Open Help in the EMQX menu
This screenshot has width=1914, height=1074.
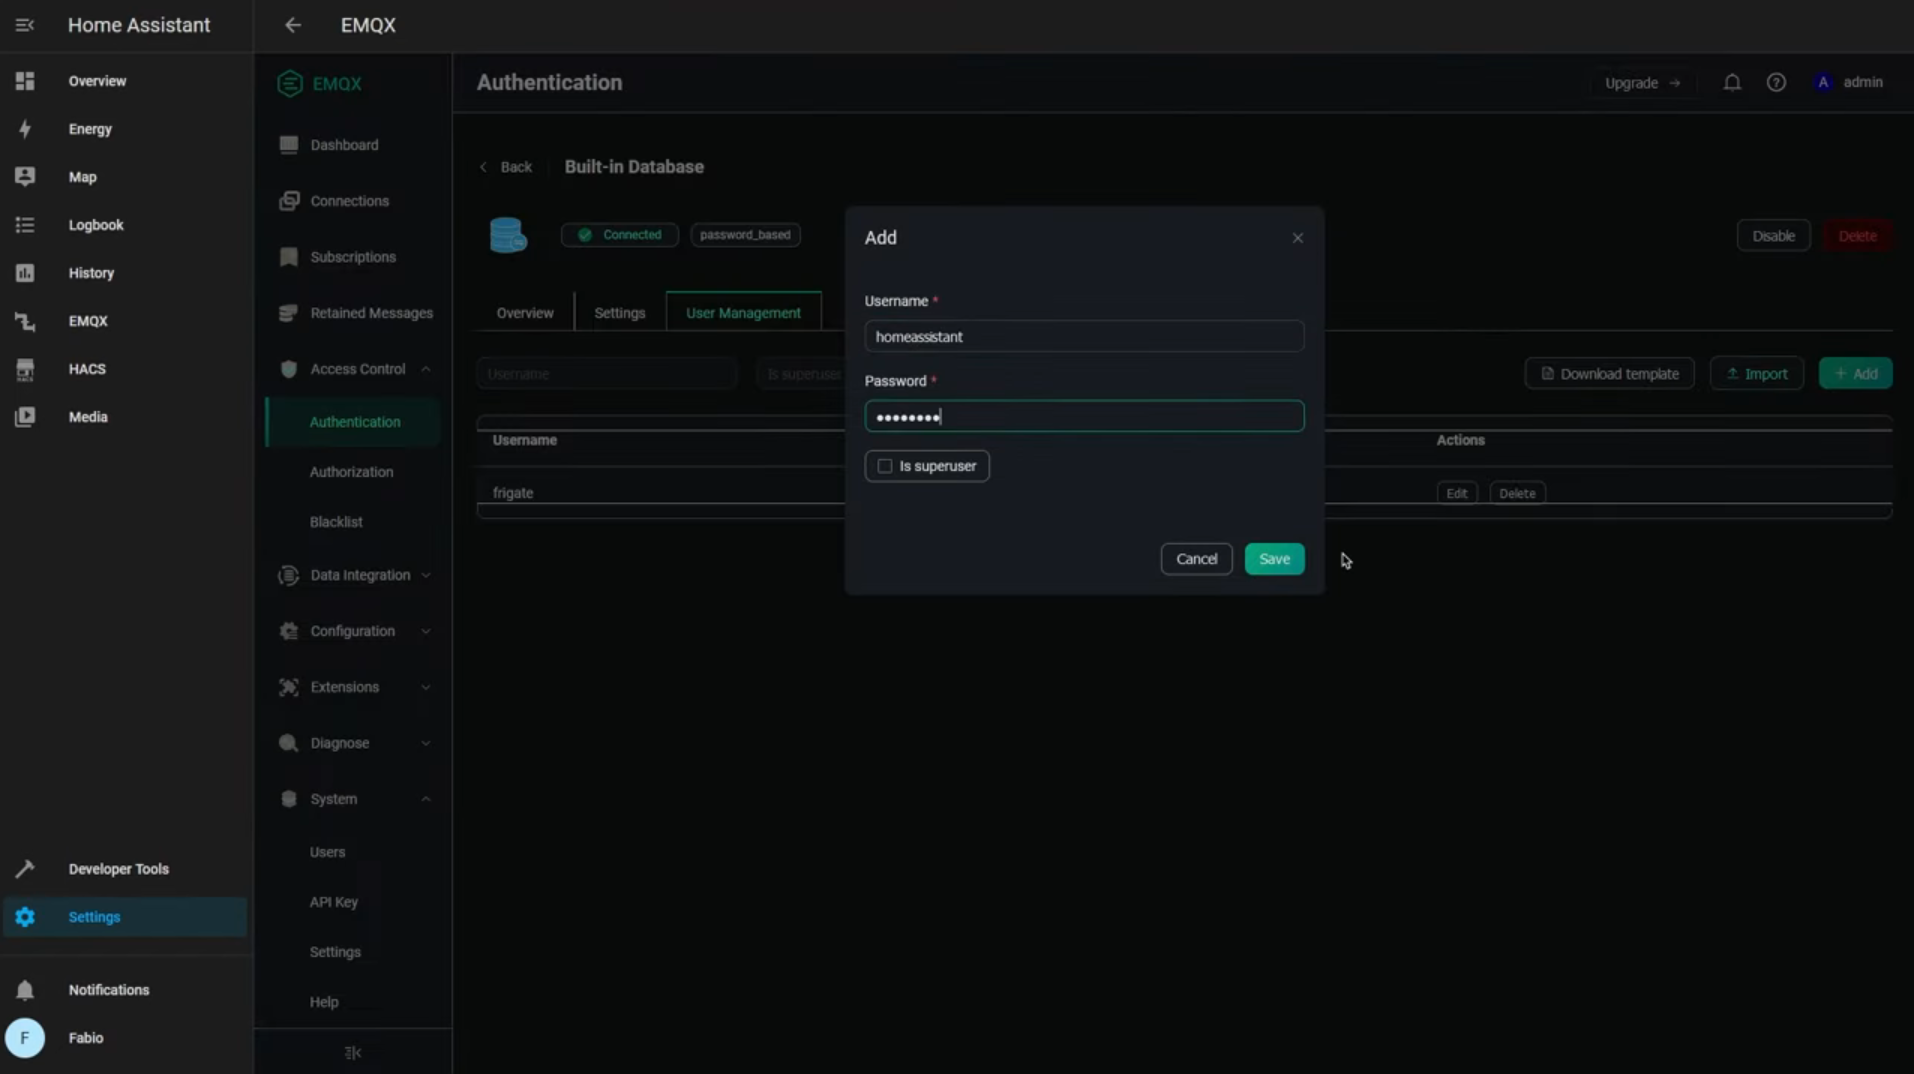pyautogui.click(x=324, y=1002)
